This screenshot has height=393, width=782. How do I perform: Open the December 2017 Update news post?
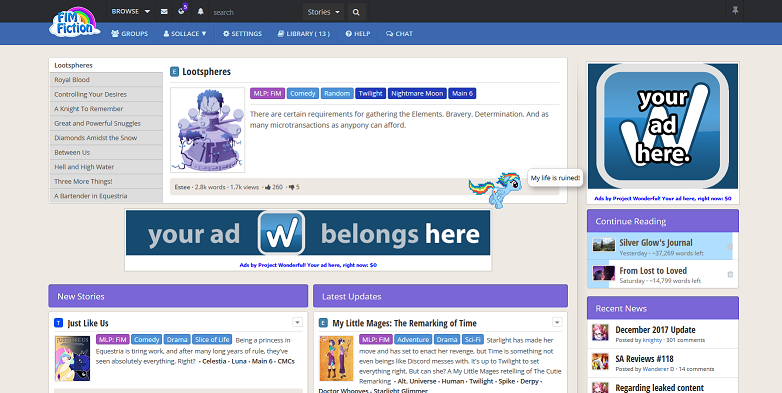click(x=655, y=330)
